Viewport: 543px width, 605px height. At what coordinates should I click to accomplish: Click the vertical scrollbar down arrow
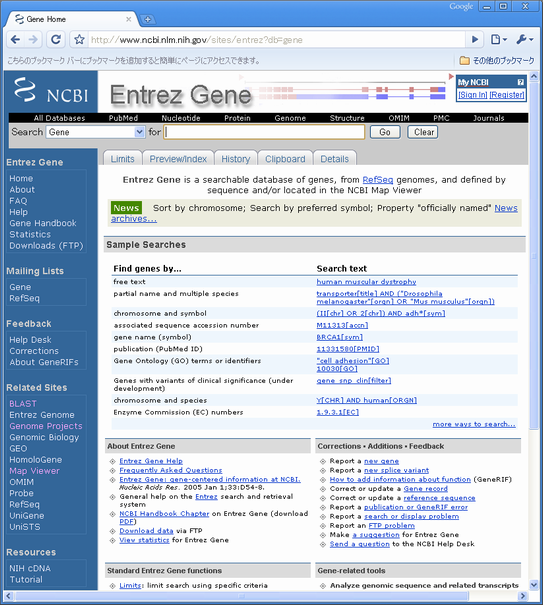pos(534,585)
